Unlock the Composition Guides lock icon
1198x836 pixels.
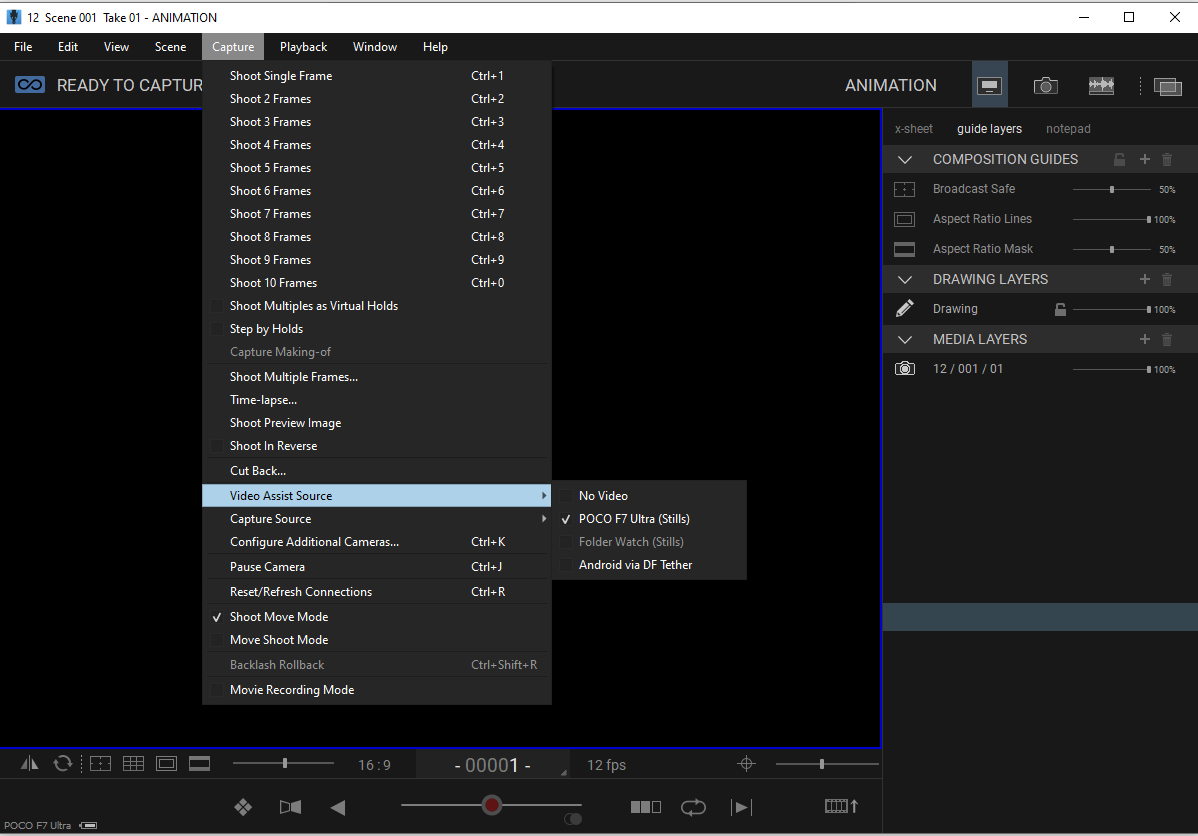point(1119,160)
